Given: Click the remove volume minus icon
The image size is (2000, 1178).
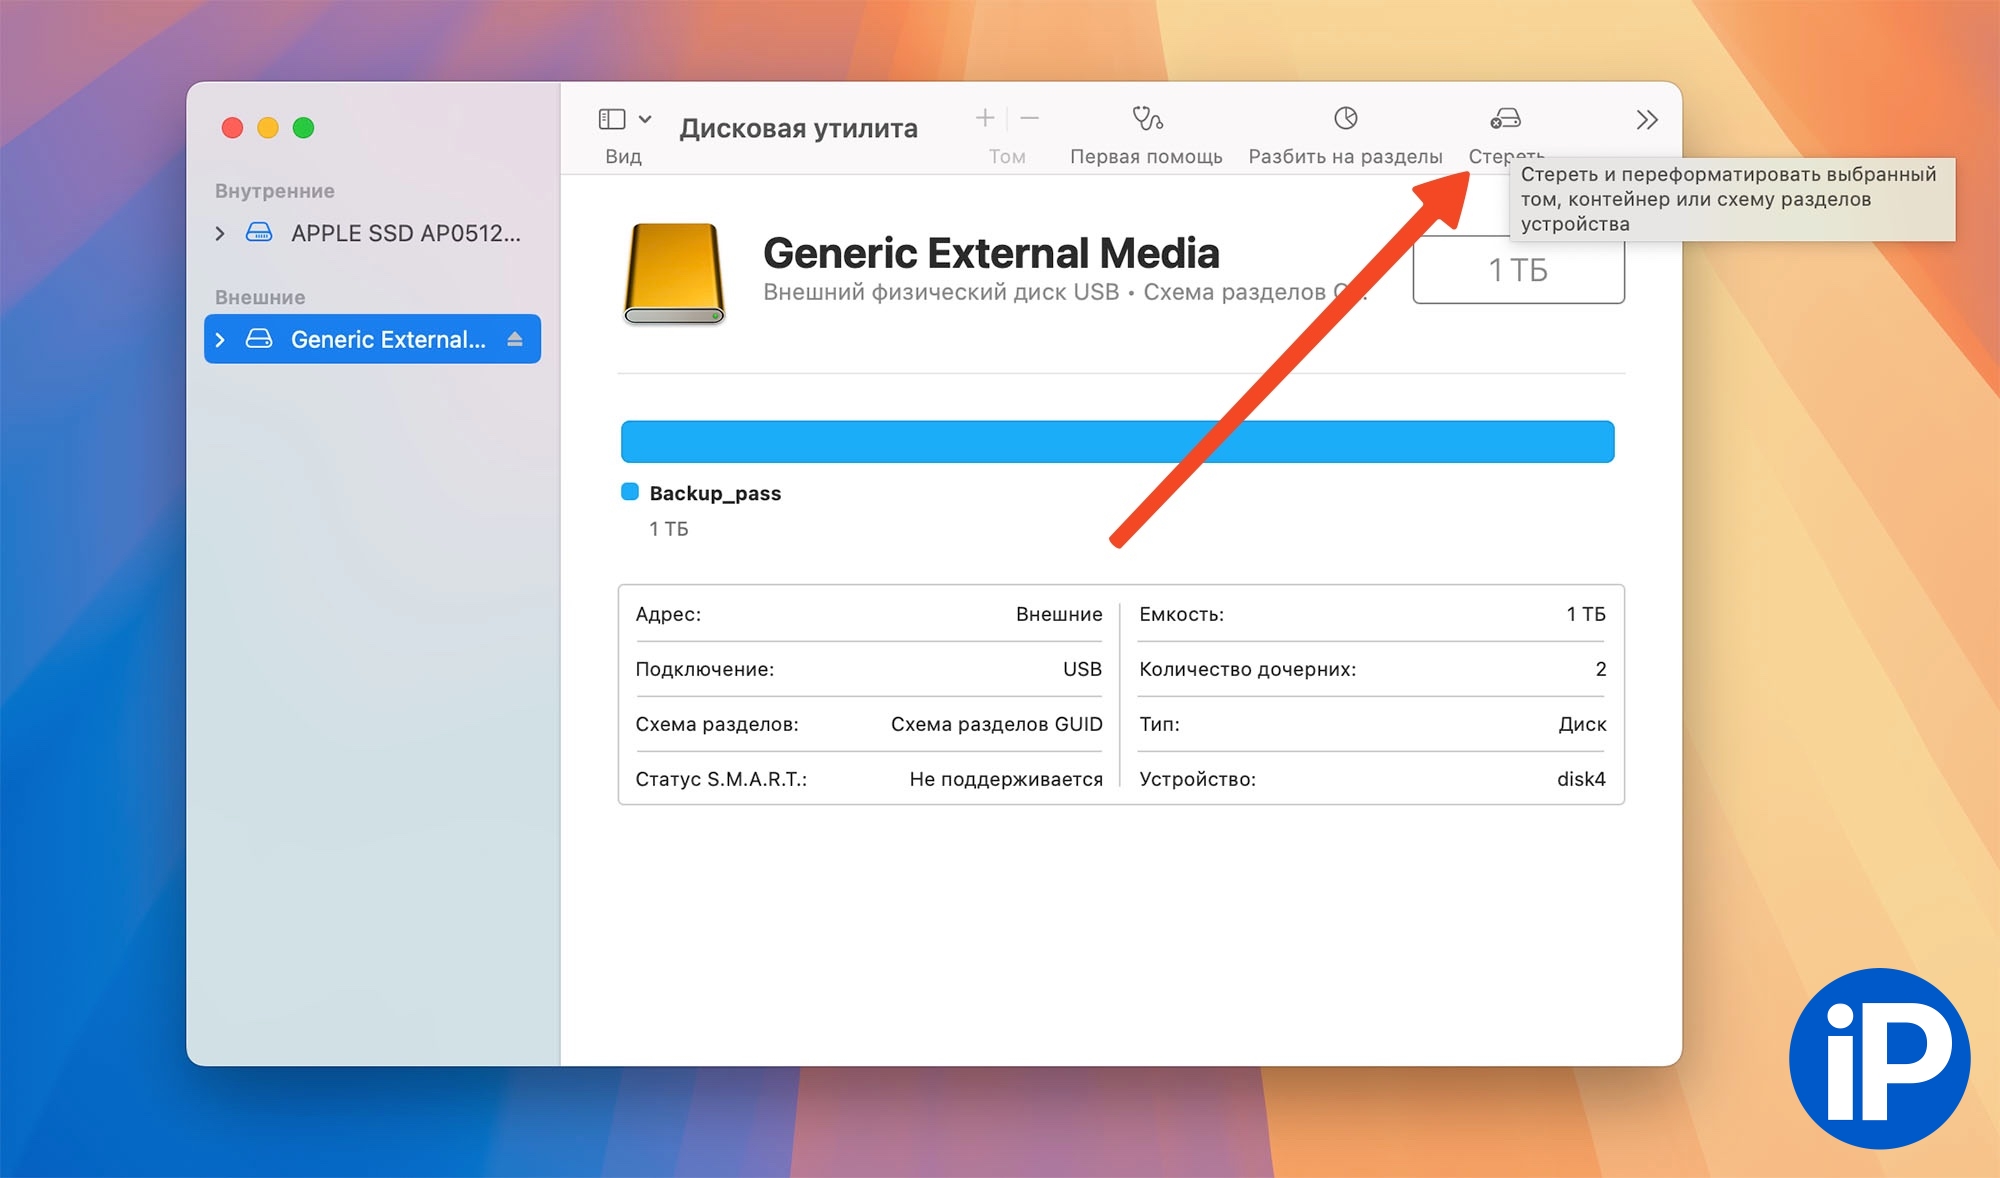Looking at the screenshot, I should point(1029,119).
